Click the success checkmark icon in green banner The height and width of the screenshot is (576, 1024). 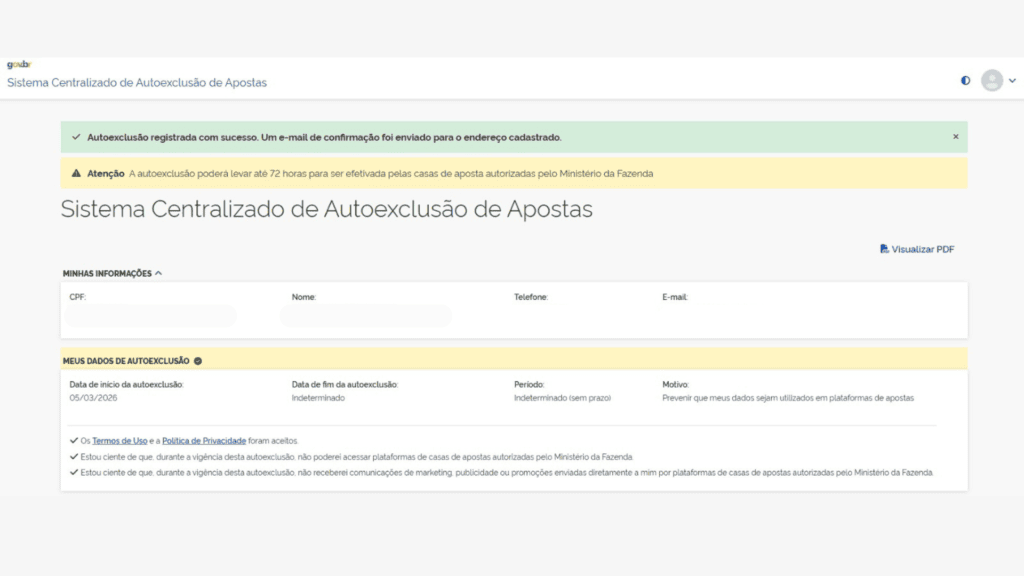(76, 136)
